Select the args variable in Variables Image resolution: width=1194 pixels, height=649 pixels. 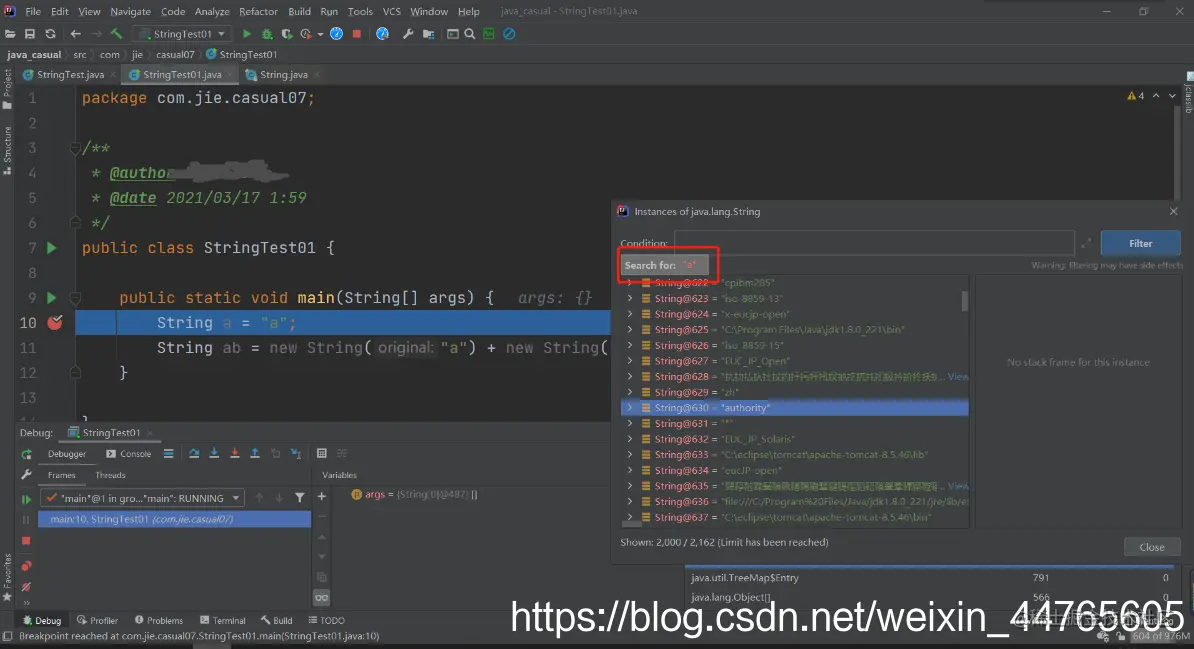click(x=414, y=494)
